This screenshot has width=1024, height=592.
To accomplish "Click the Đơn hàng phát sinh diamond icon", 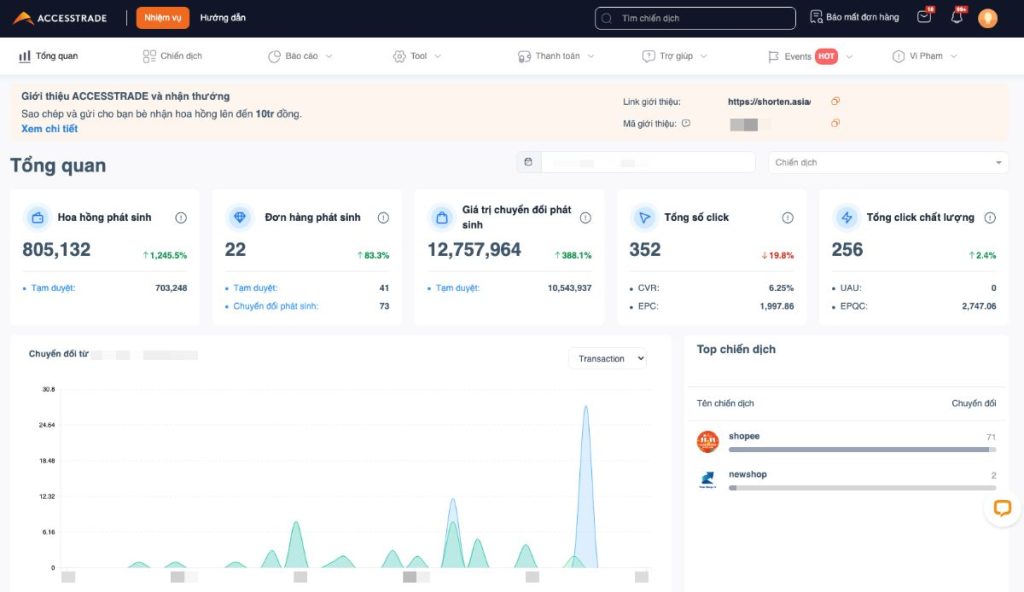I will pyautogui.click(x=240, y=218).
